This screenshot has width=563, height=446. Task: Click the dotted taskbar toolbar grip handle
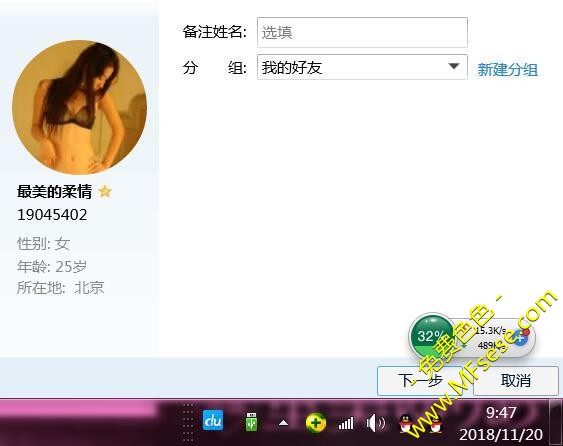click(x=188, y=423)
